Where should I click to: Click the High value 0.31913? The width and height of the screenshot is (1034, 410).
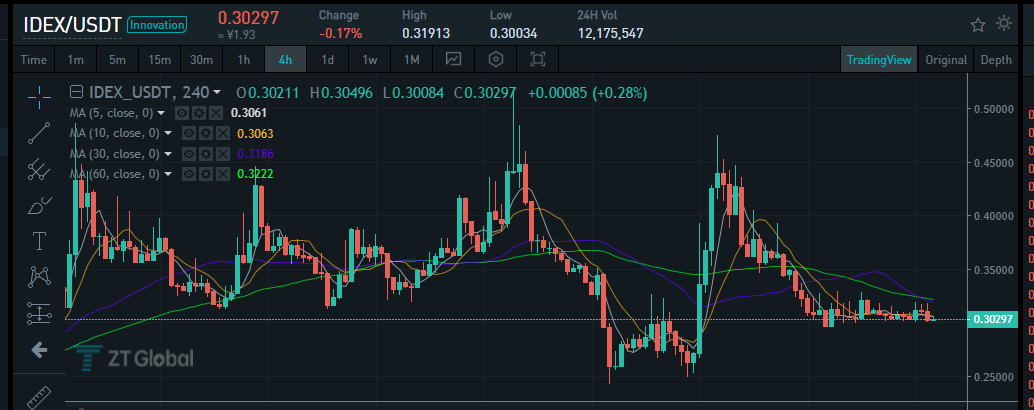point(427,33)
